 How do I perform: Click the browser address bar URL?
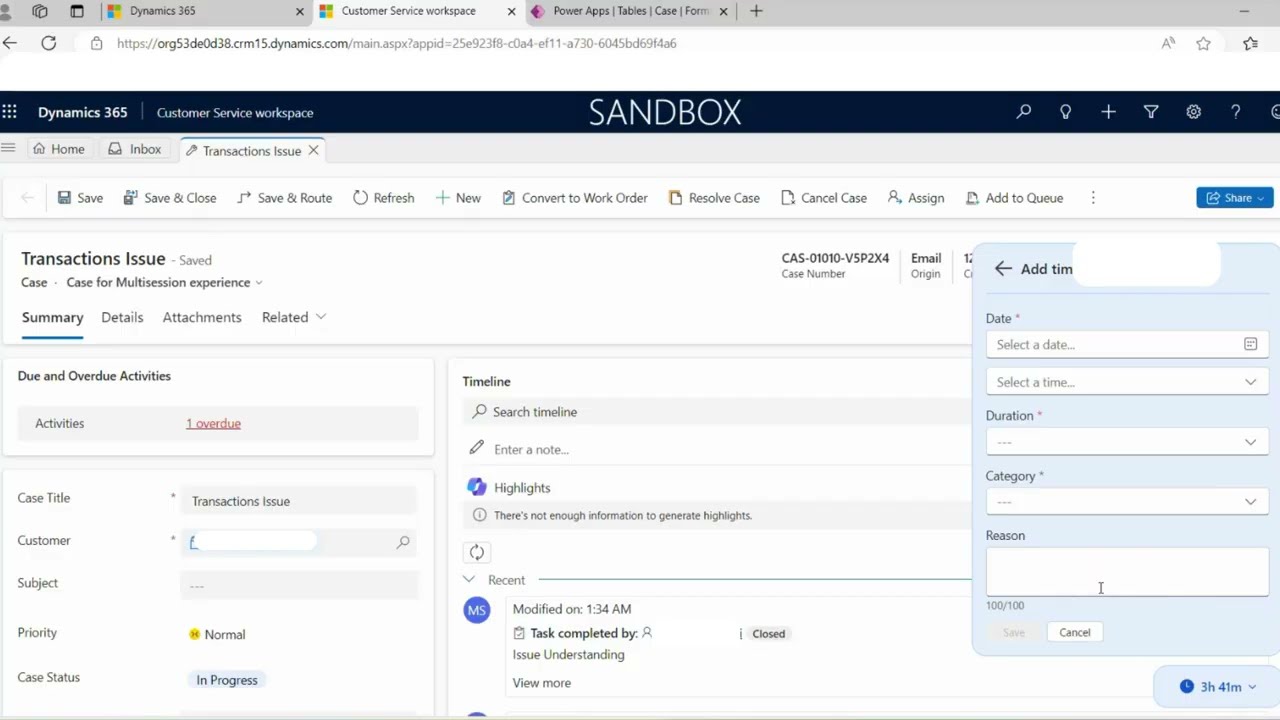tap(396, 43)
